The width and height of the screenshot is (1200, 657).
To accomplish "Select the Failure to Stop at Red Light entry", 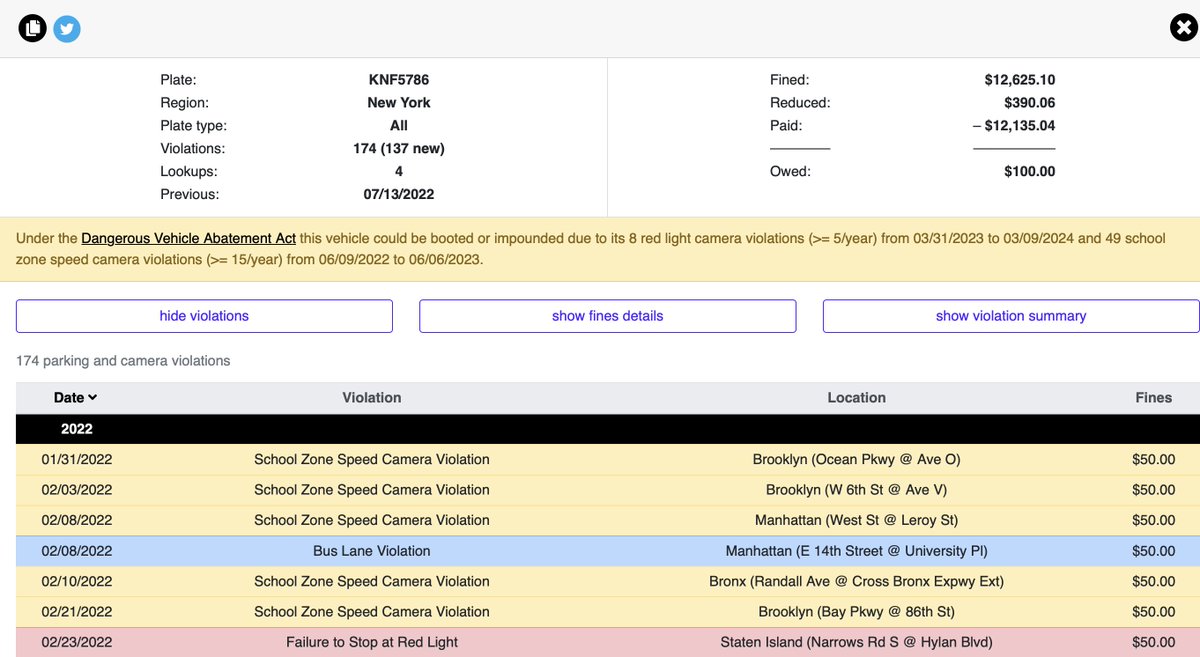I will coord(372,642).
